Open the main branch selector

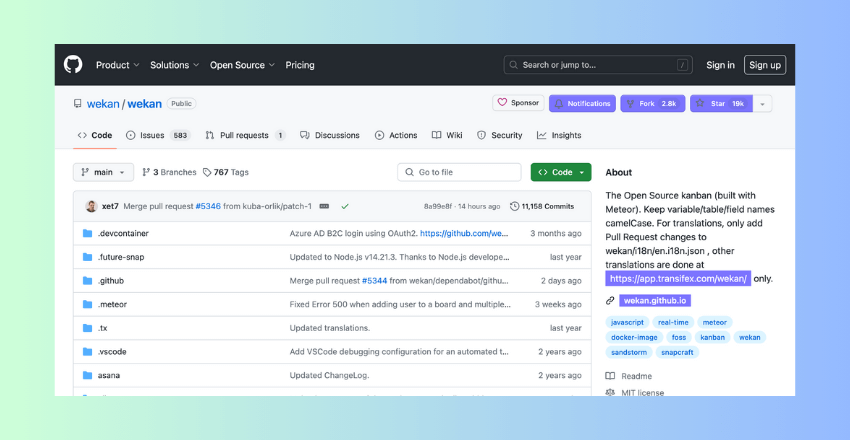[103, 172]
